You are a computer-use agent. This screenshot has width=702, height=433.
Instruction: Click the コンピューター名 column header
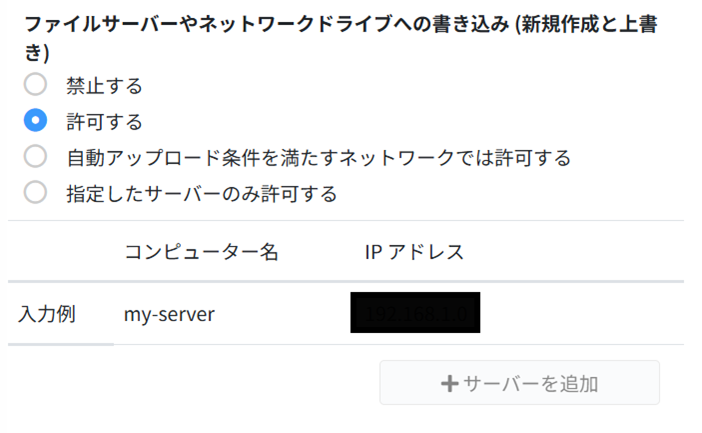(x=201, y=252)
